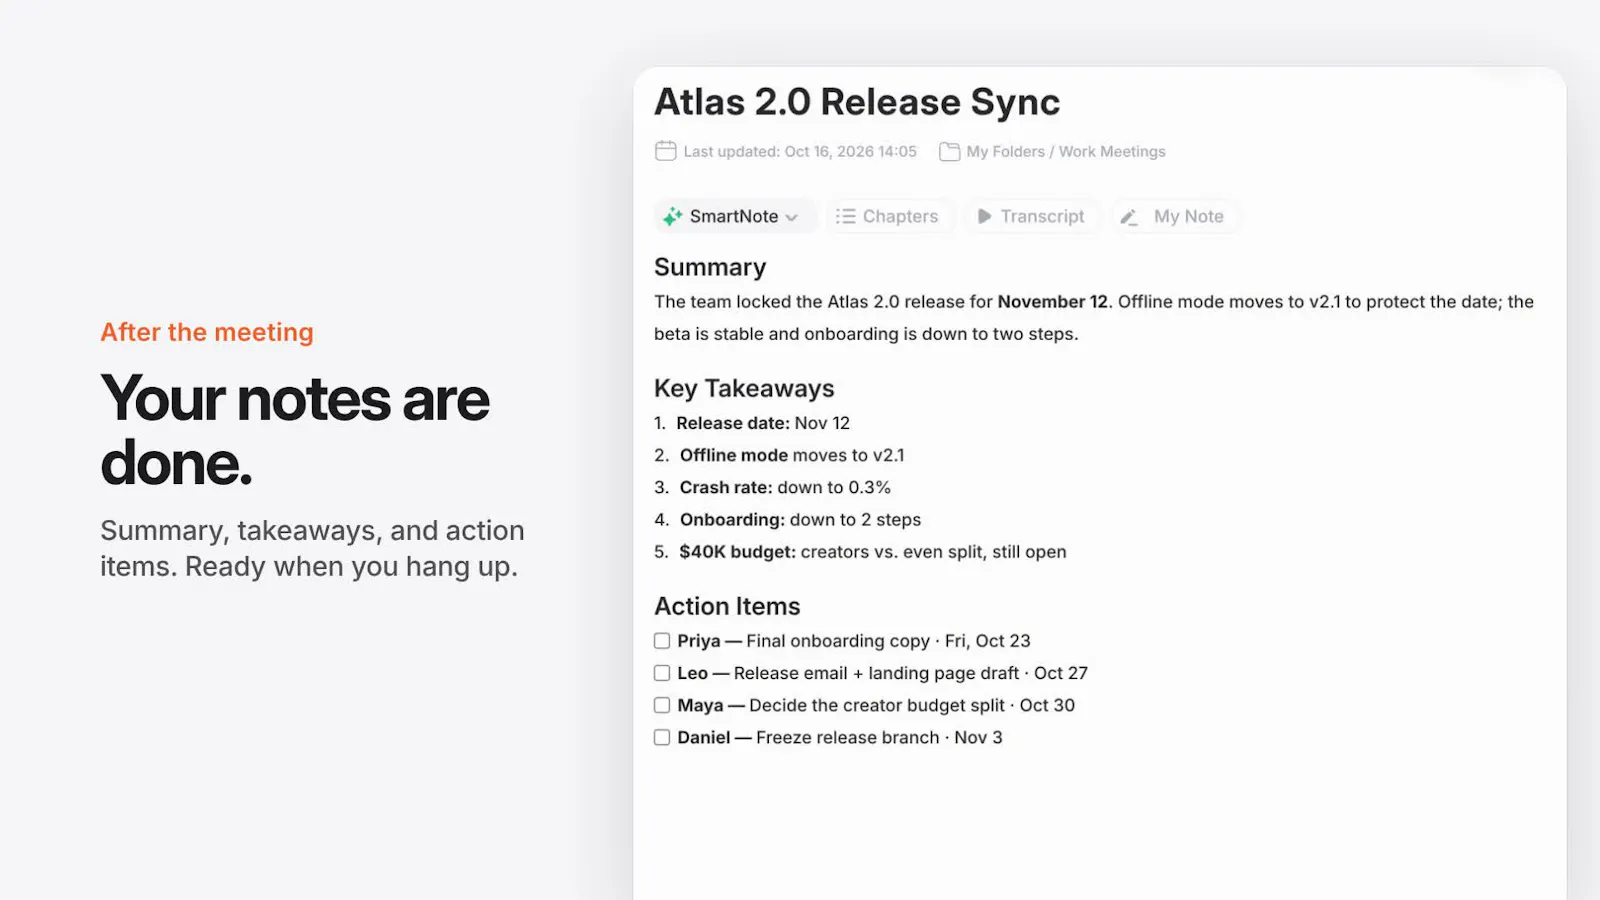This screenshot has width=1600, height=900.
Task: Click the bold November 12 date text
Action: pos(1053,302)
